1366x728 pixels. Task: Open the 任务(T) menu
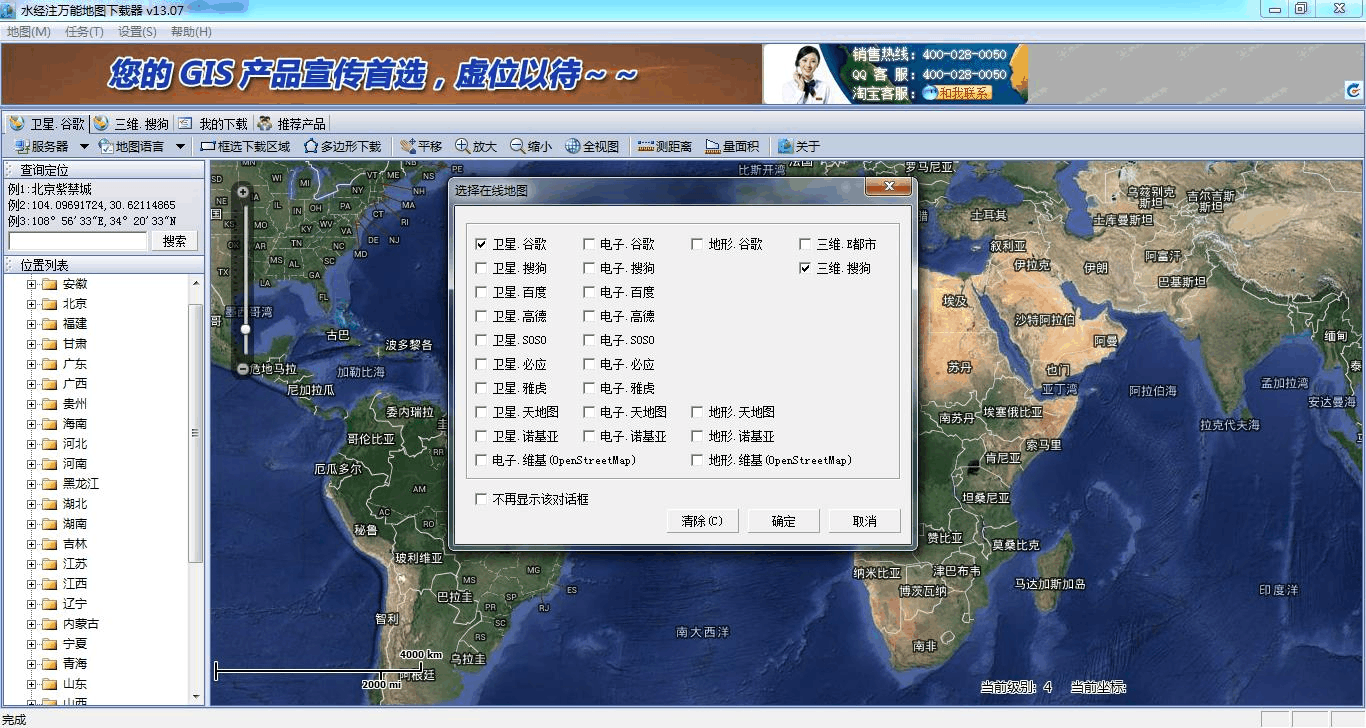coord(84,32)
